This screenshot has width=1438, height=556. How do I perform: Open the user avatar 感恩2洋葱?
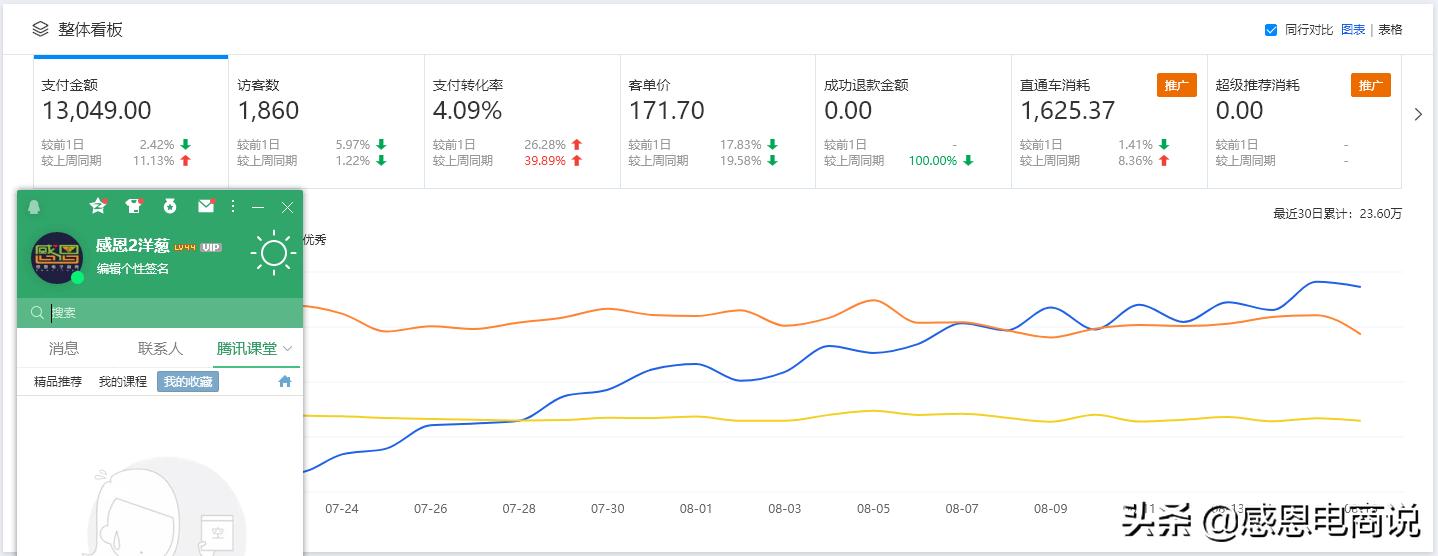coord(57,257)
